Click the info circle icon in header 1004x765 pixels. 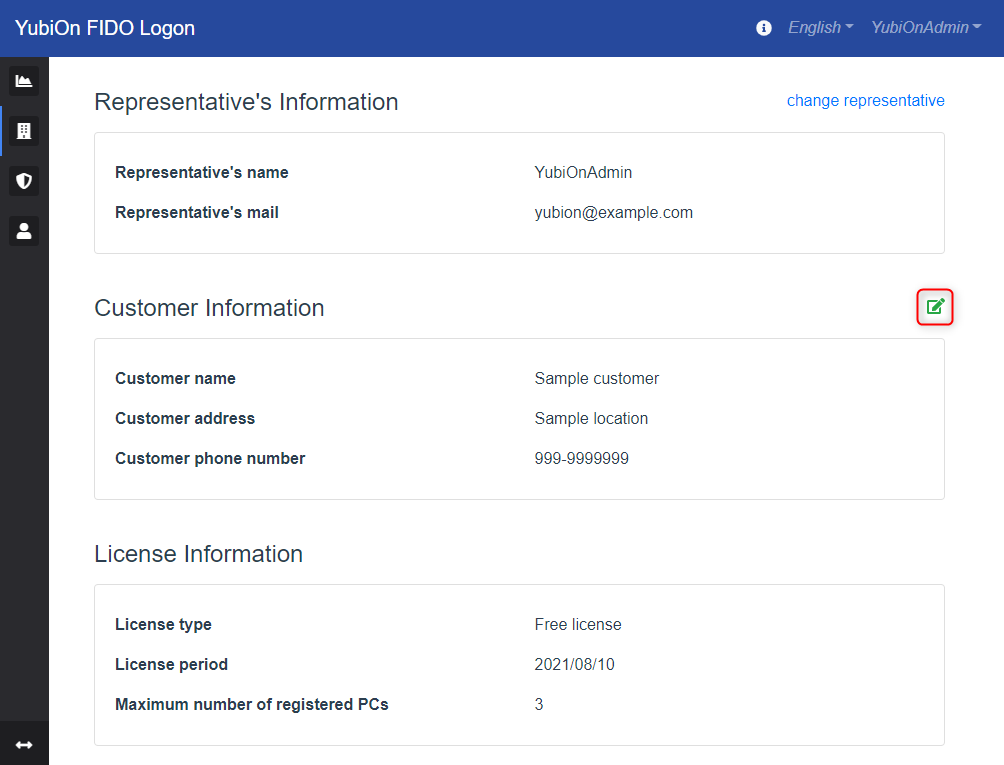pos(763,28)
